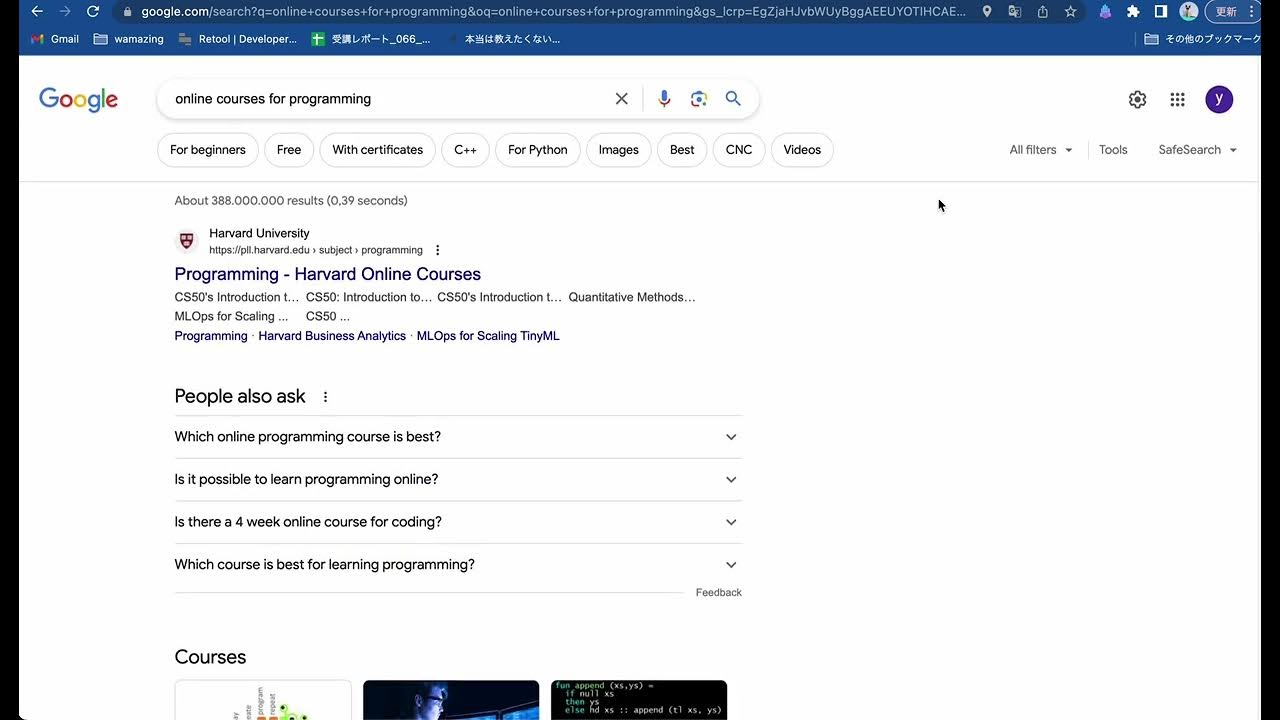
Task: Clear the search query with the X
Action: click(x=622, y=99)
